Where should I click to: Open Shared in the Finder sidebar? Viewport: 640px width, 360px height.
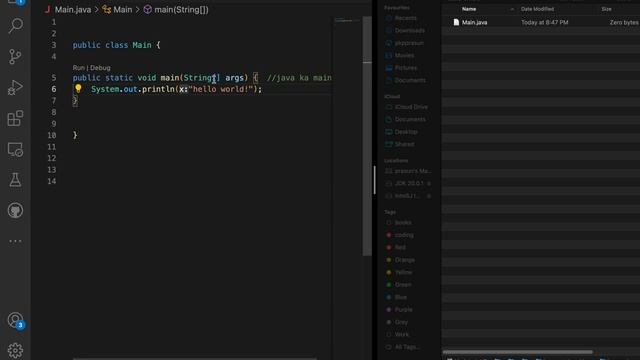pos(404,144)
